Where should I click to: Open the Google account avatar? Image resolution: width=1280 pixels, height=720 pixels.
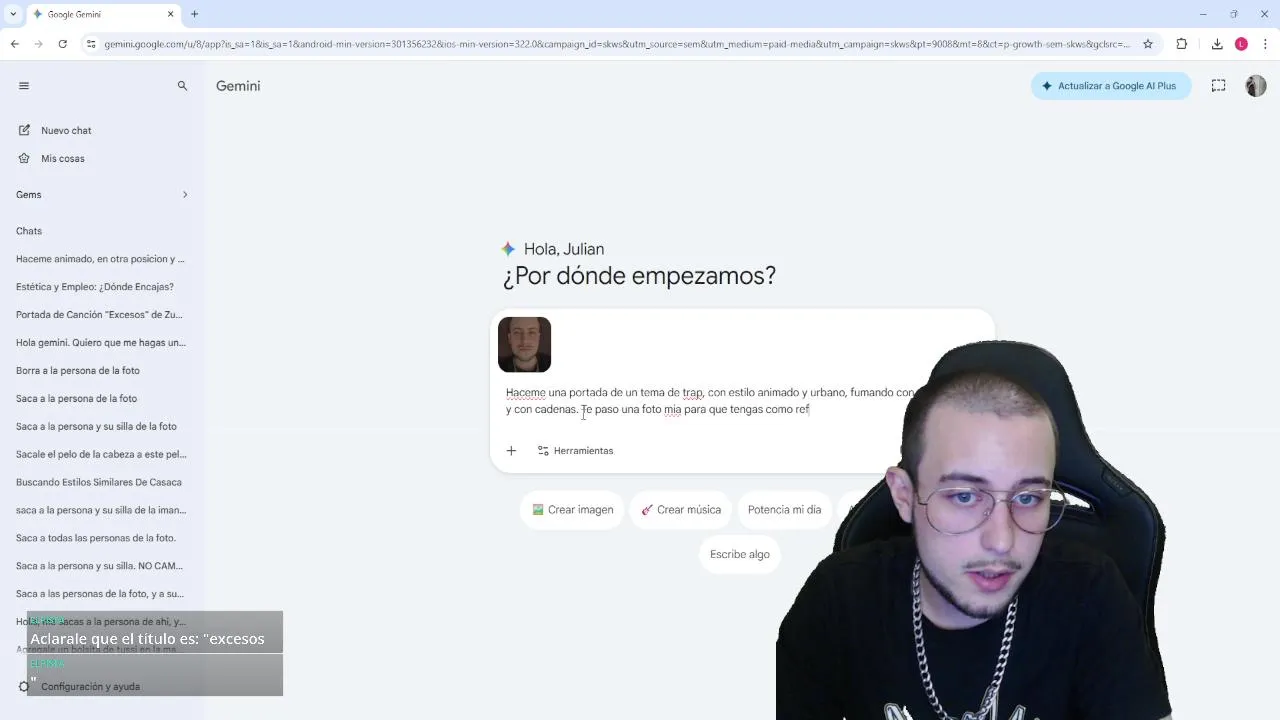pyautogui.click(x=1256, y=86)
